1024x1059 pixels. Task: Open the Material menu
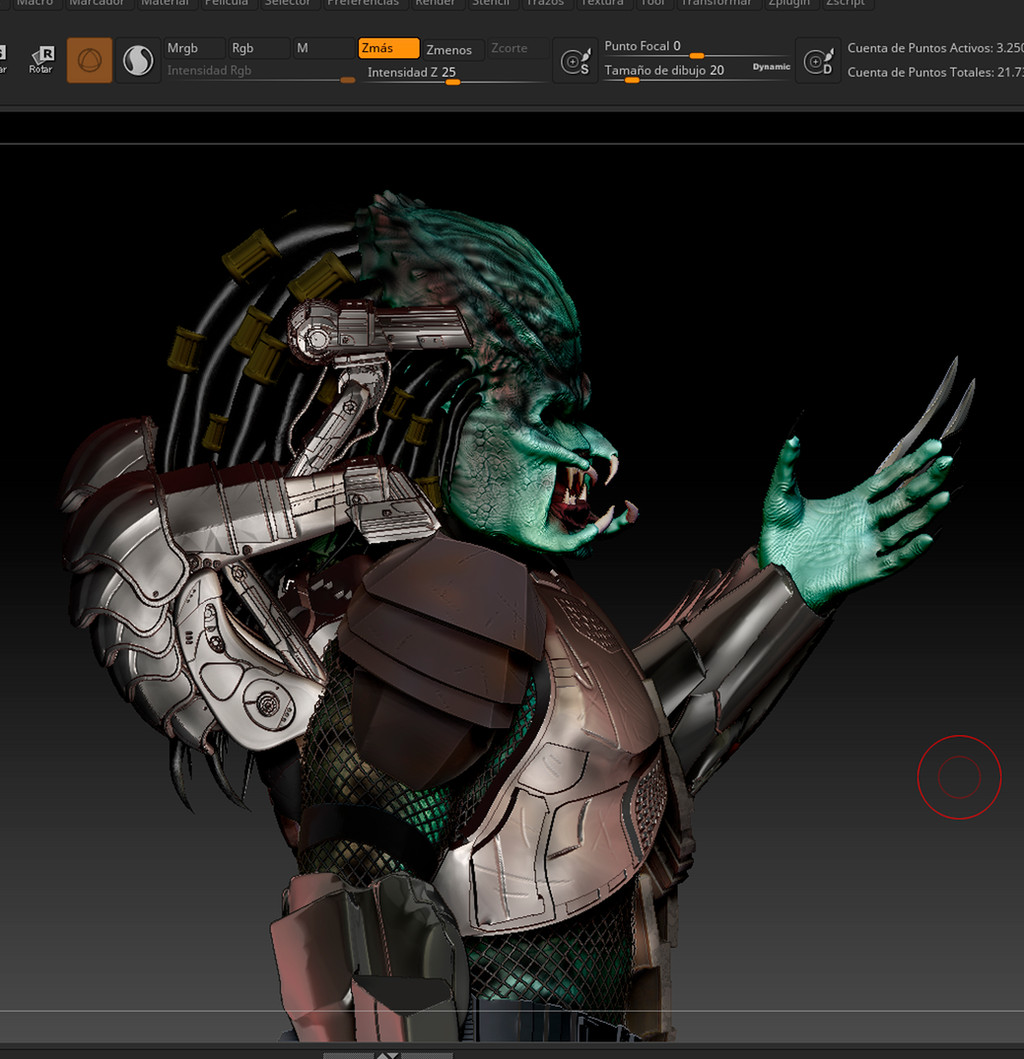click(165, 3)
